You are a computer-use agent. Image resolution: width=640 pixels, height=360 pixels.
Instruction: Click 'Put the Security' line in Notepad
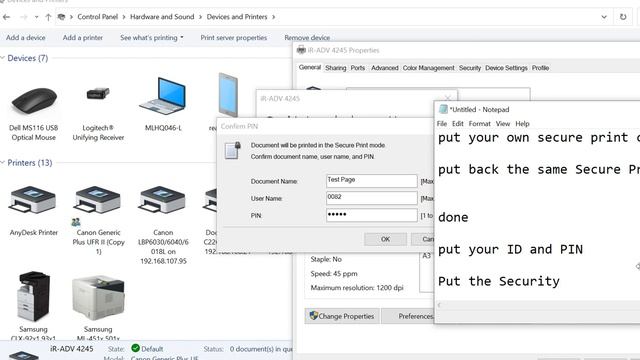pyautogui.click(x=499, y=281)
